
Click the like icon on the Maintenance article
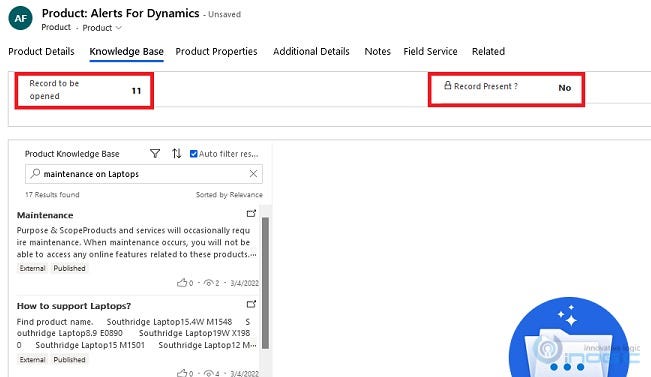pyautogui.click(x=182, y=283)
